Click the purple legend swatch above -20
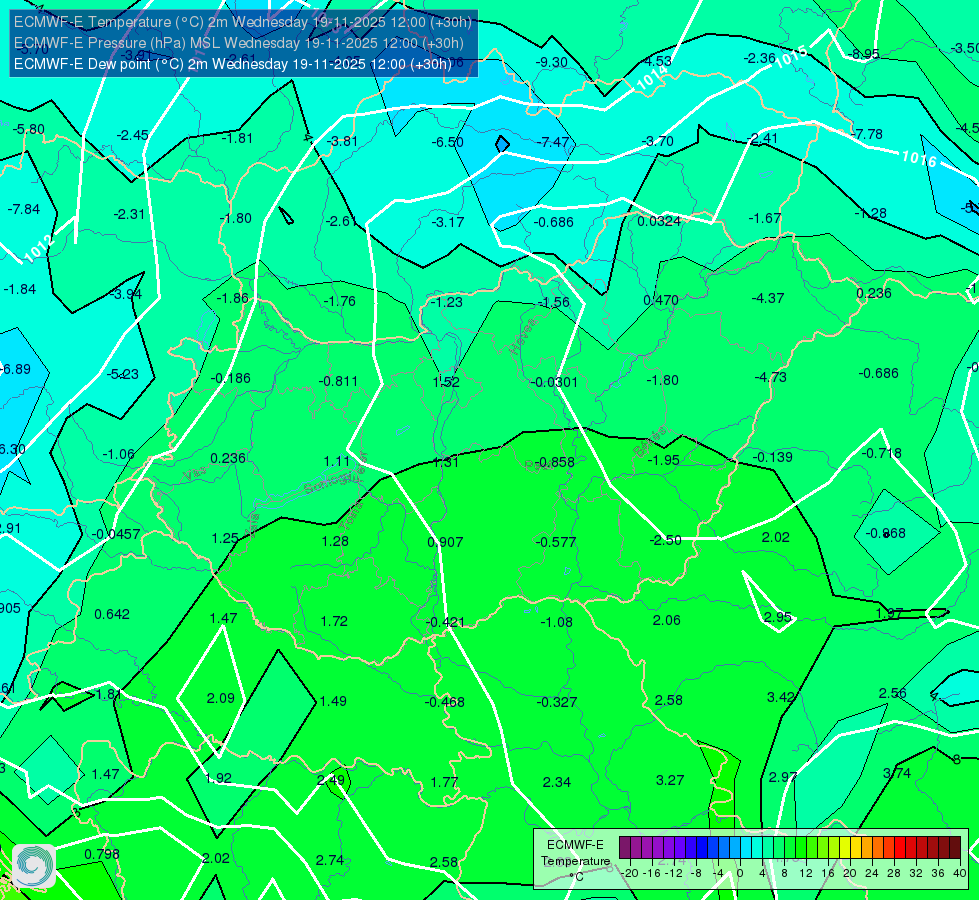979x900 pixels. click(x=625, y=848)
